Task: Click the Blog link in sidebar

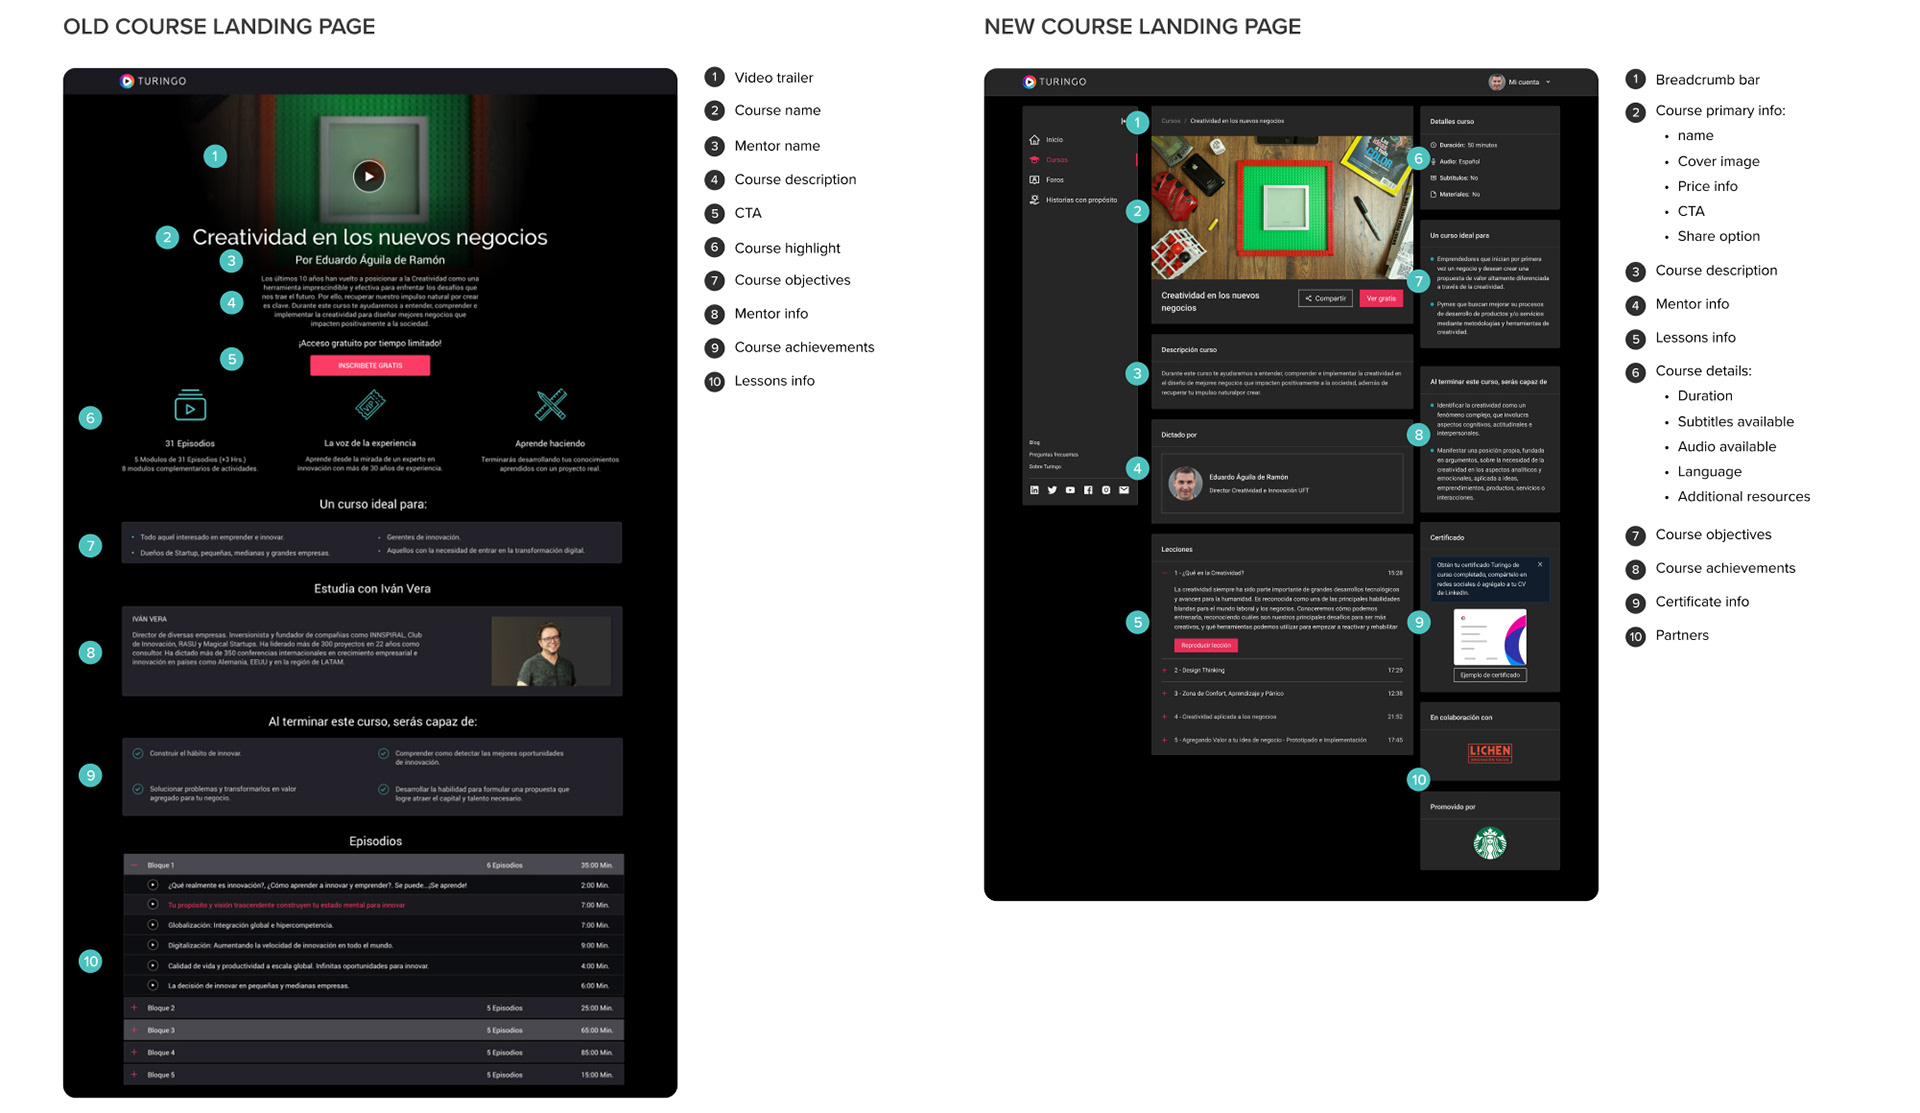Action: click(x=1035, y=442)
